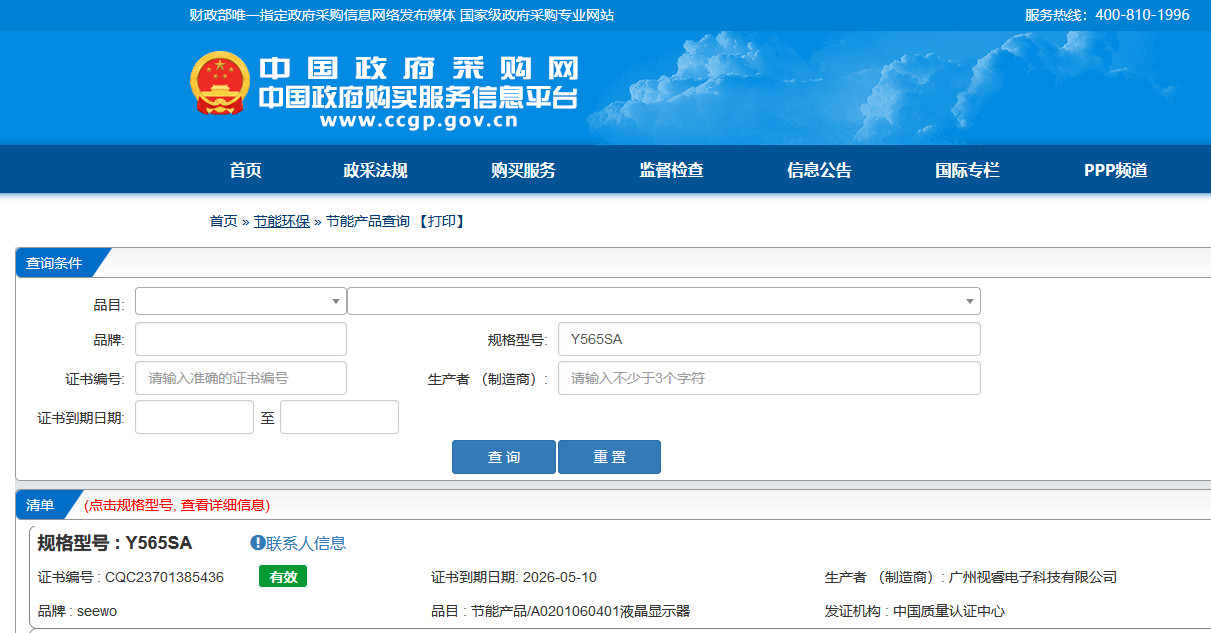Open 监督检查 from the navigation bar

pos(671,170)
